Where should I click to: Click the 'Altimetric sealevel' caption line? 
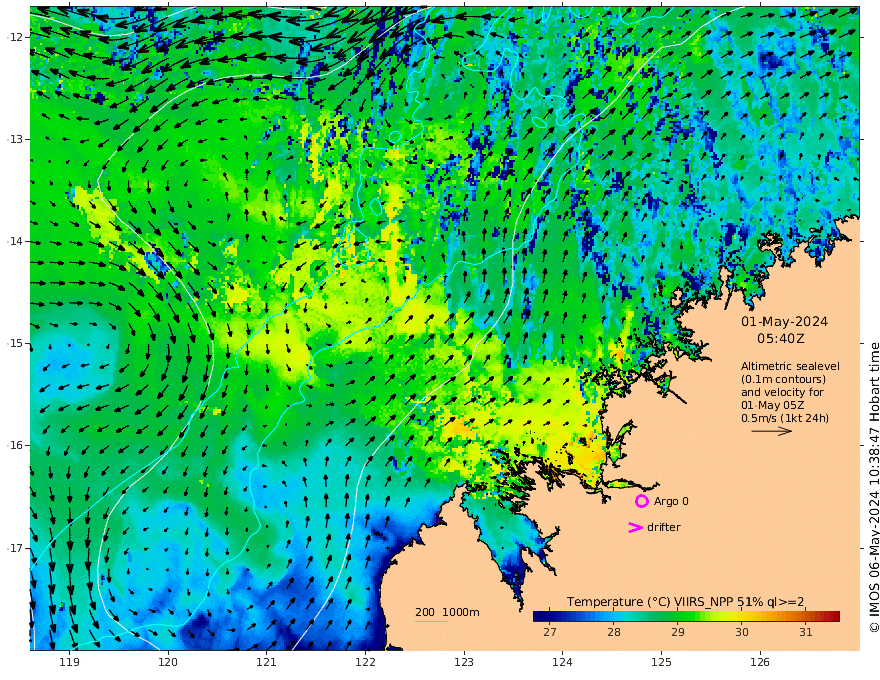(790, 366)
